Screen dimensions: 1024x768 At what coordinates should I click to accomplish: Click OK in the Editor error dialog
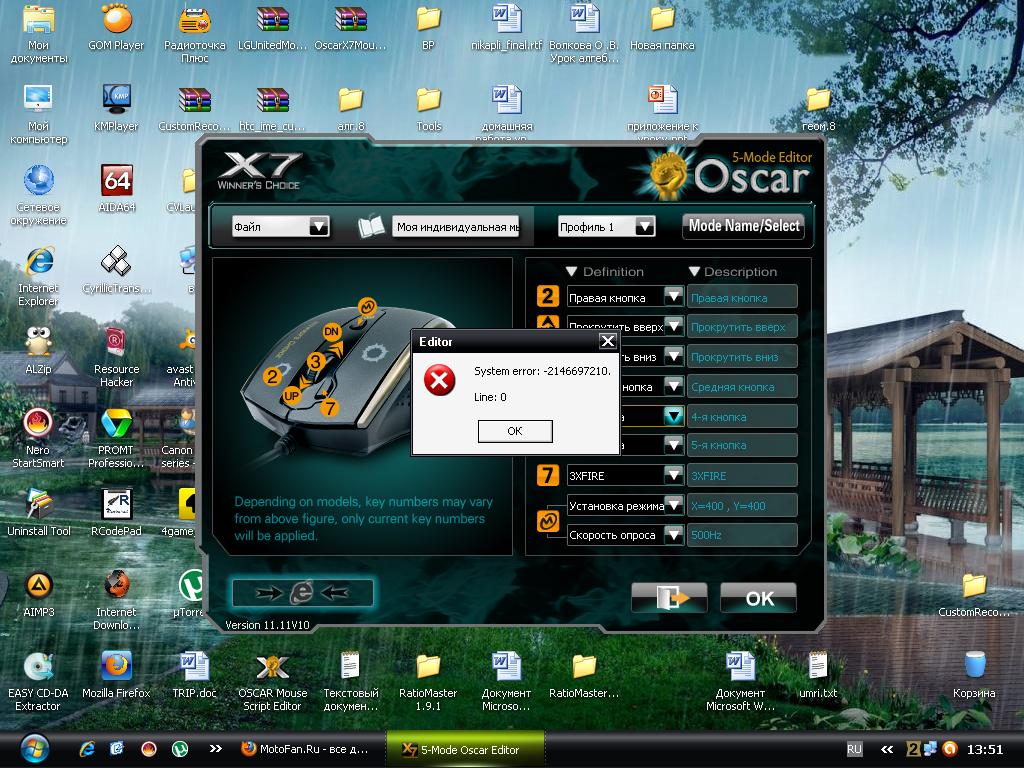click(x=515, y=431)
